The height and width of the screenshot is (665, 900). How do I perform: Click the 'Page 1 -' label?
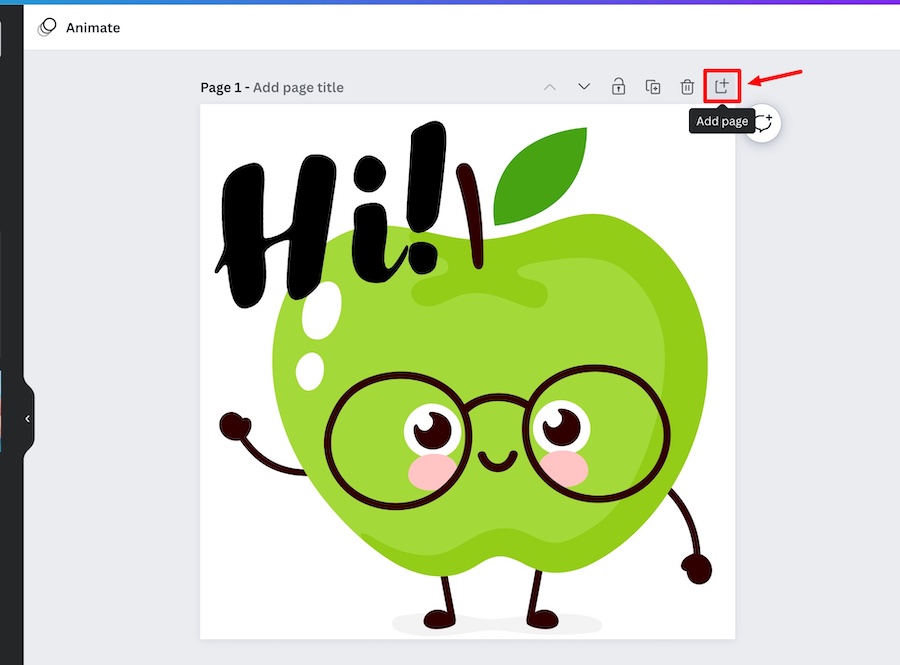pyautogui.click(x=225, y=87)
